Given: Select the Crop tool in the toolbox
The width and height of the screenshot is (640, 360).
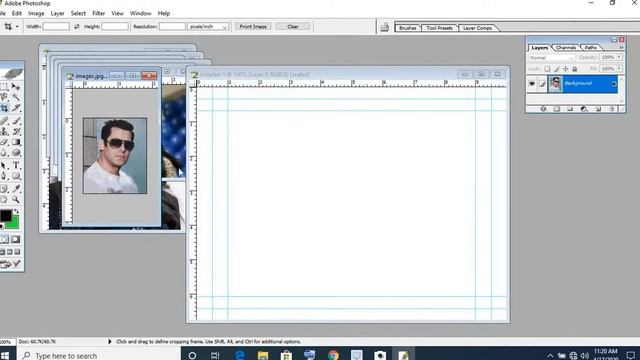Looking at the screenshot, I should pyautogui.click(x=4, y=108).
